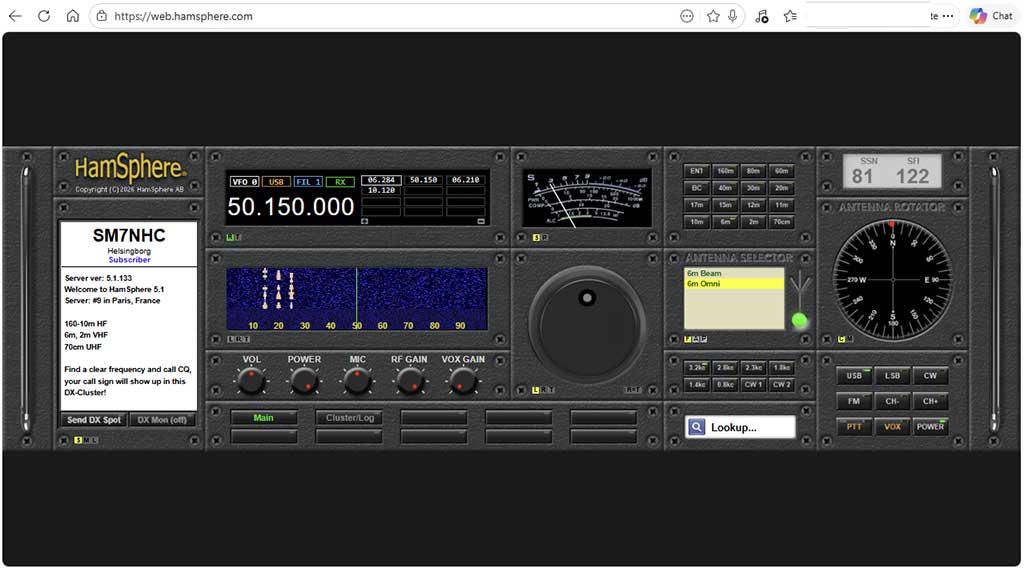Viewport: 1024px width, 568px height.
Task: Click the BC band button
Action: point(697,188)
